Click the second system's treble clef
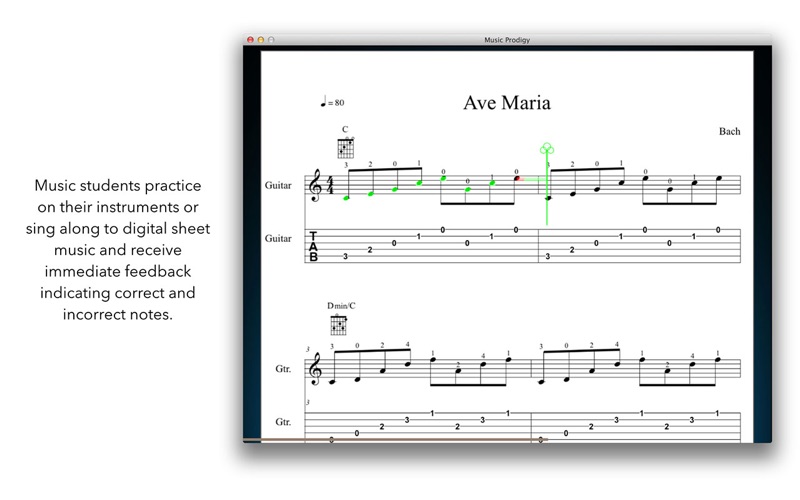Screen dimensions: 800x500 click(315, 368)
